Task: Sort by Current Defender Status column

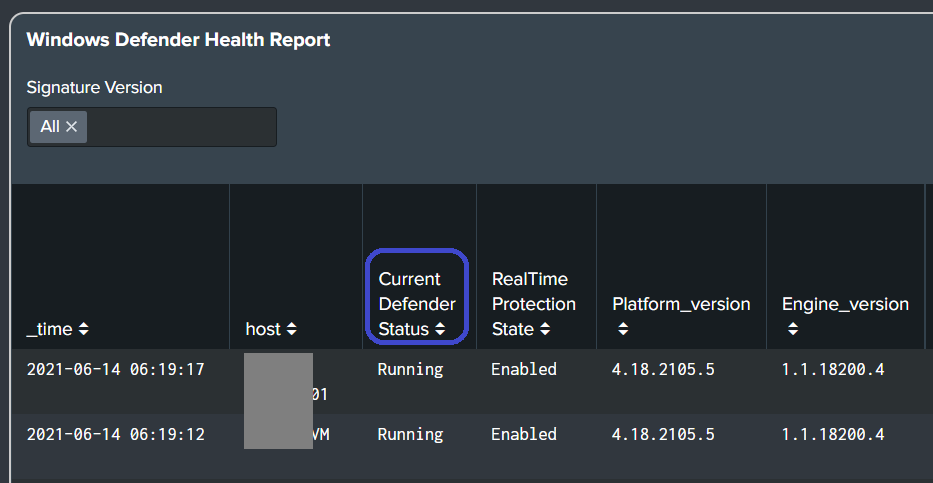Action: pos(440,329)
